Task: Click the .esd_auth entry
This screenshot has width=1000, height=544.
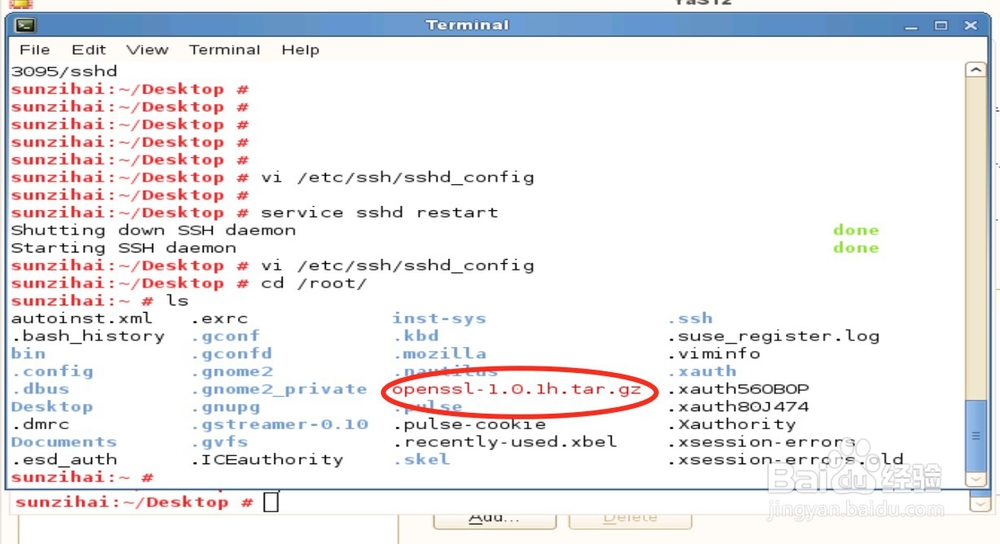Action: [x=64, y=460]
